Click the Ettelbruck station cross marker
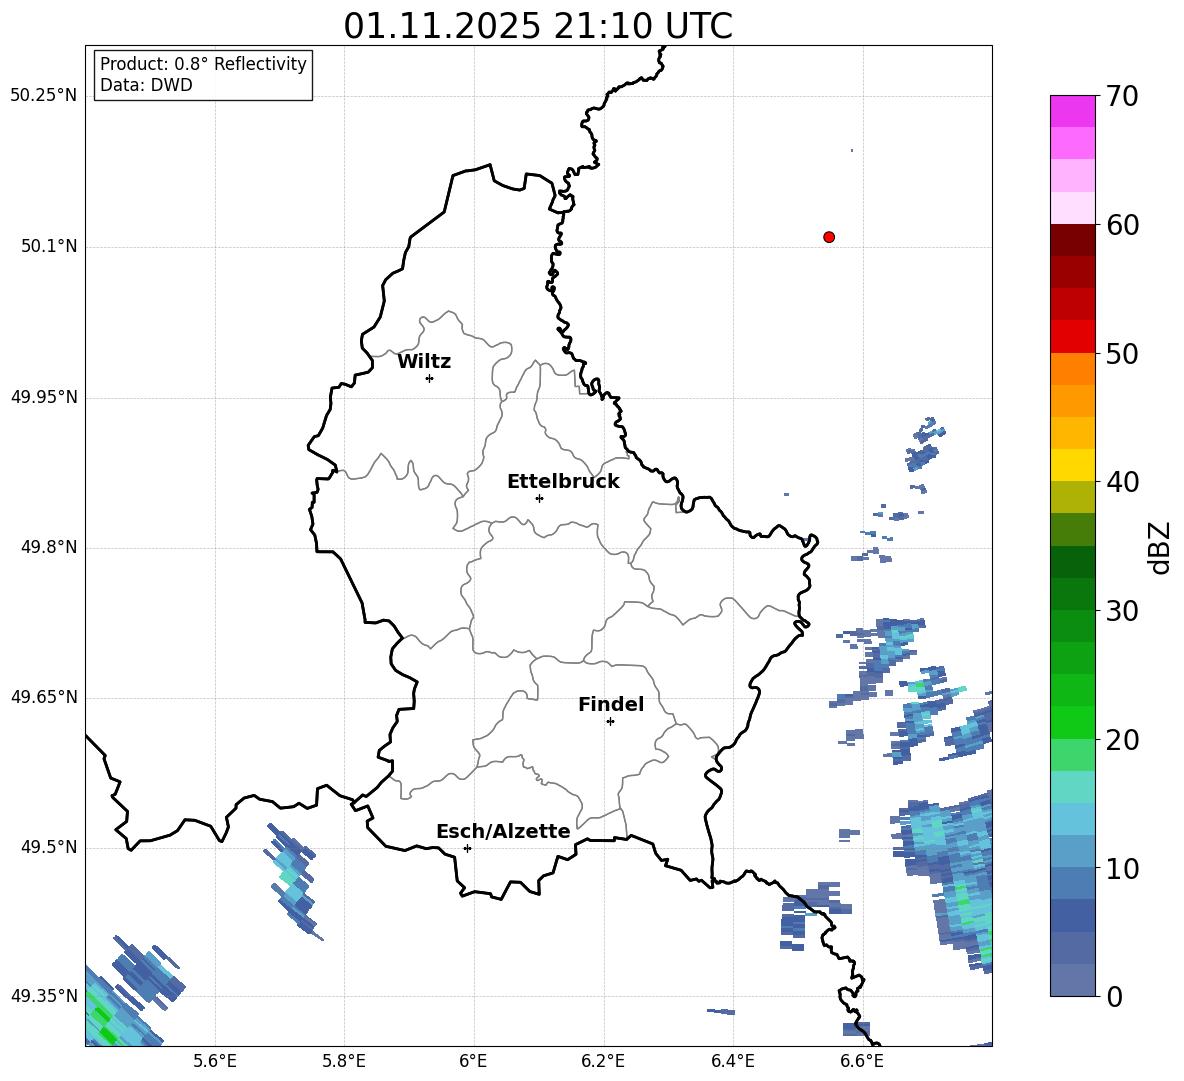1184x1081 pixels. pos(539,498)
